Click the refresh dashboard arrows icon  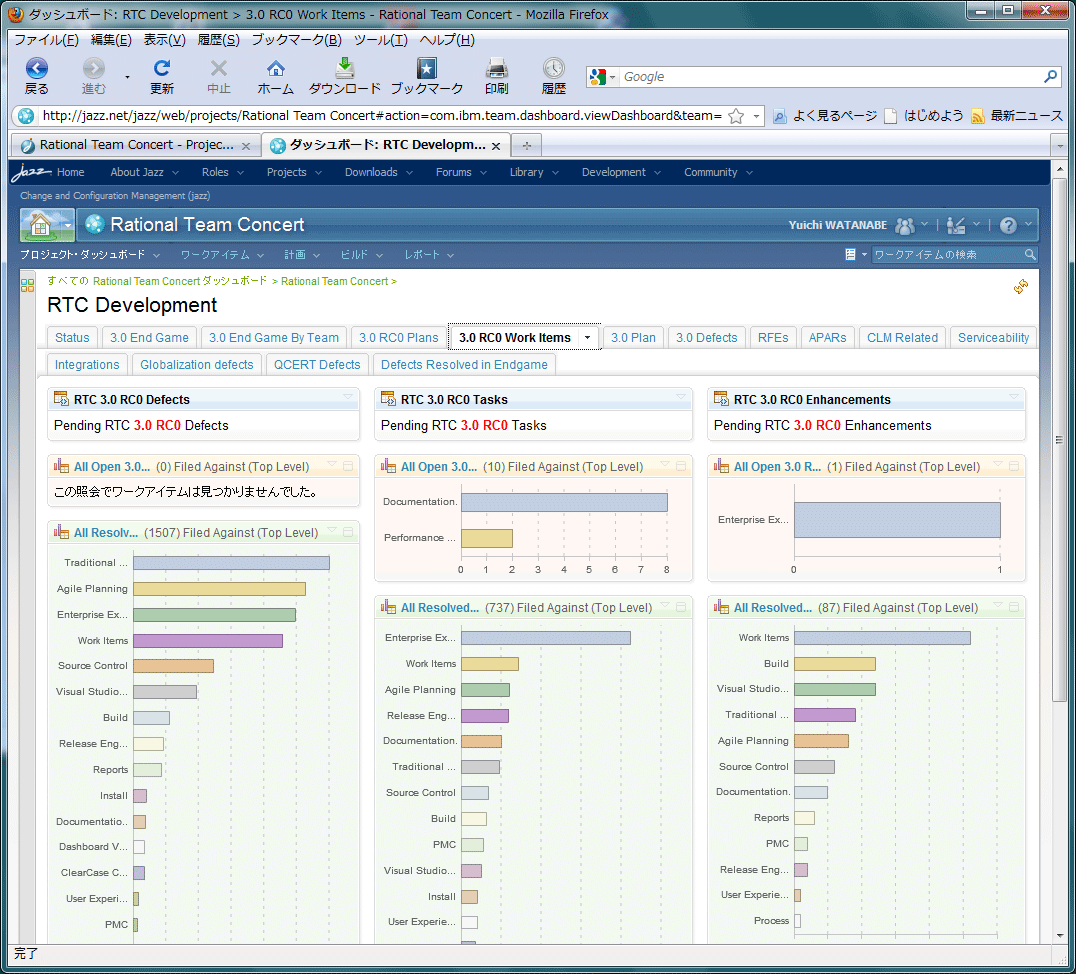(x=1021, y=286)
